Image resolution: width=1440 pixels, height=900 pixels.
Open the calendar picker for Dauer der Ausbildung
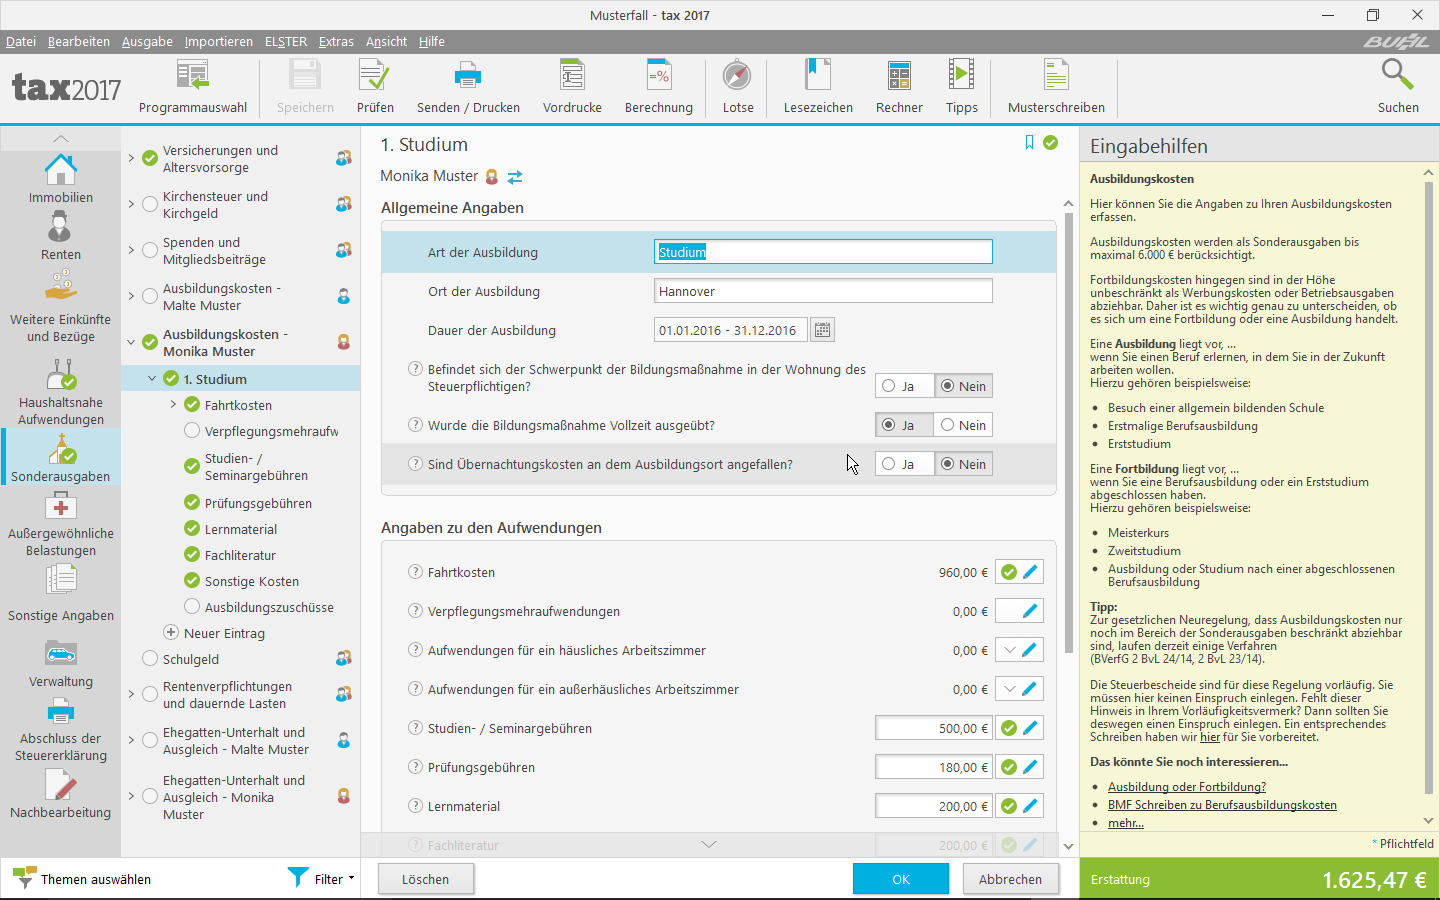coord(821,330)
